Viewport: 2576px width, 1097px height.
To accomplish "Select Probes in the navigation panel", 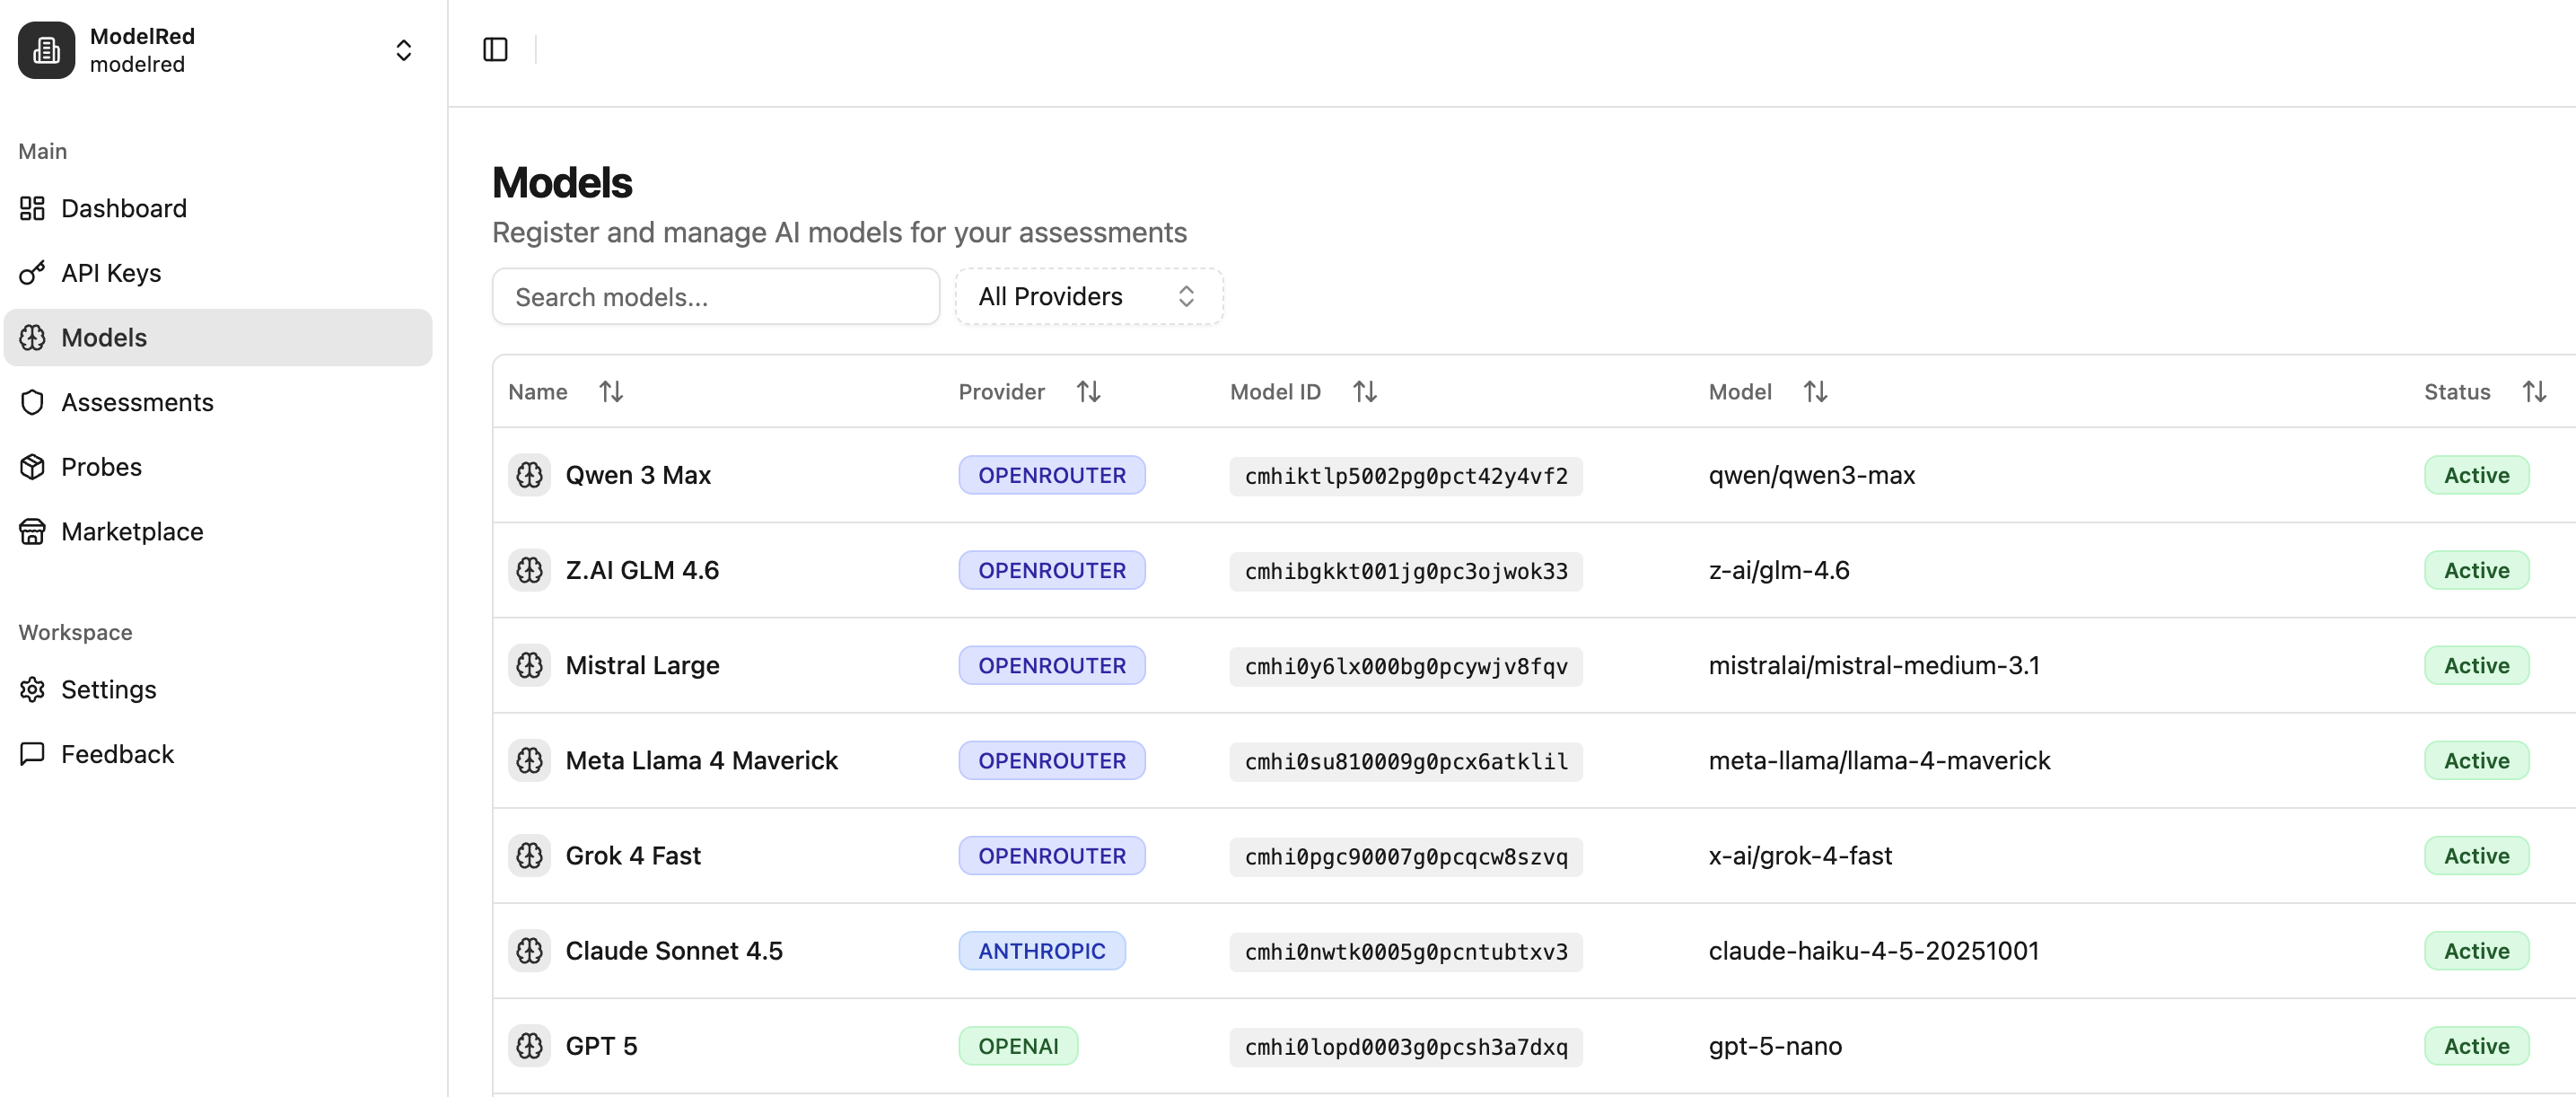I will [x=101, y=466].
